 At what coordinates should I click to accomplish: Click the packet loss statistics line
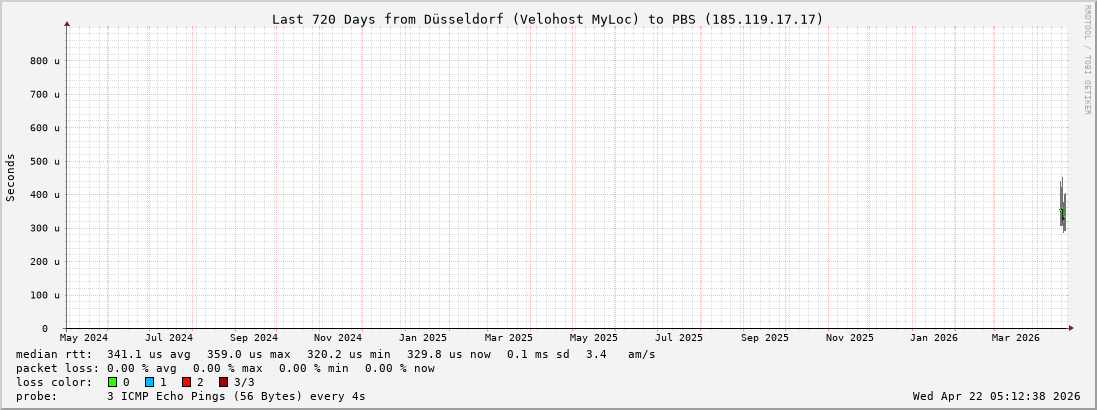click(225, 368)
